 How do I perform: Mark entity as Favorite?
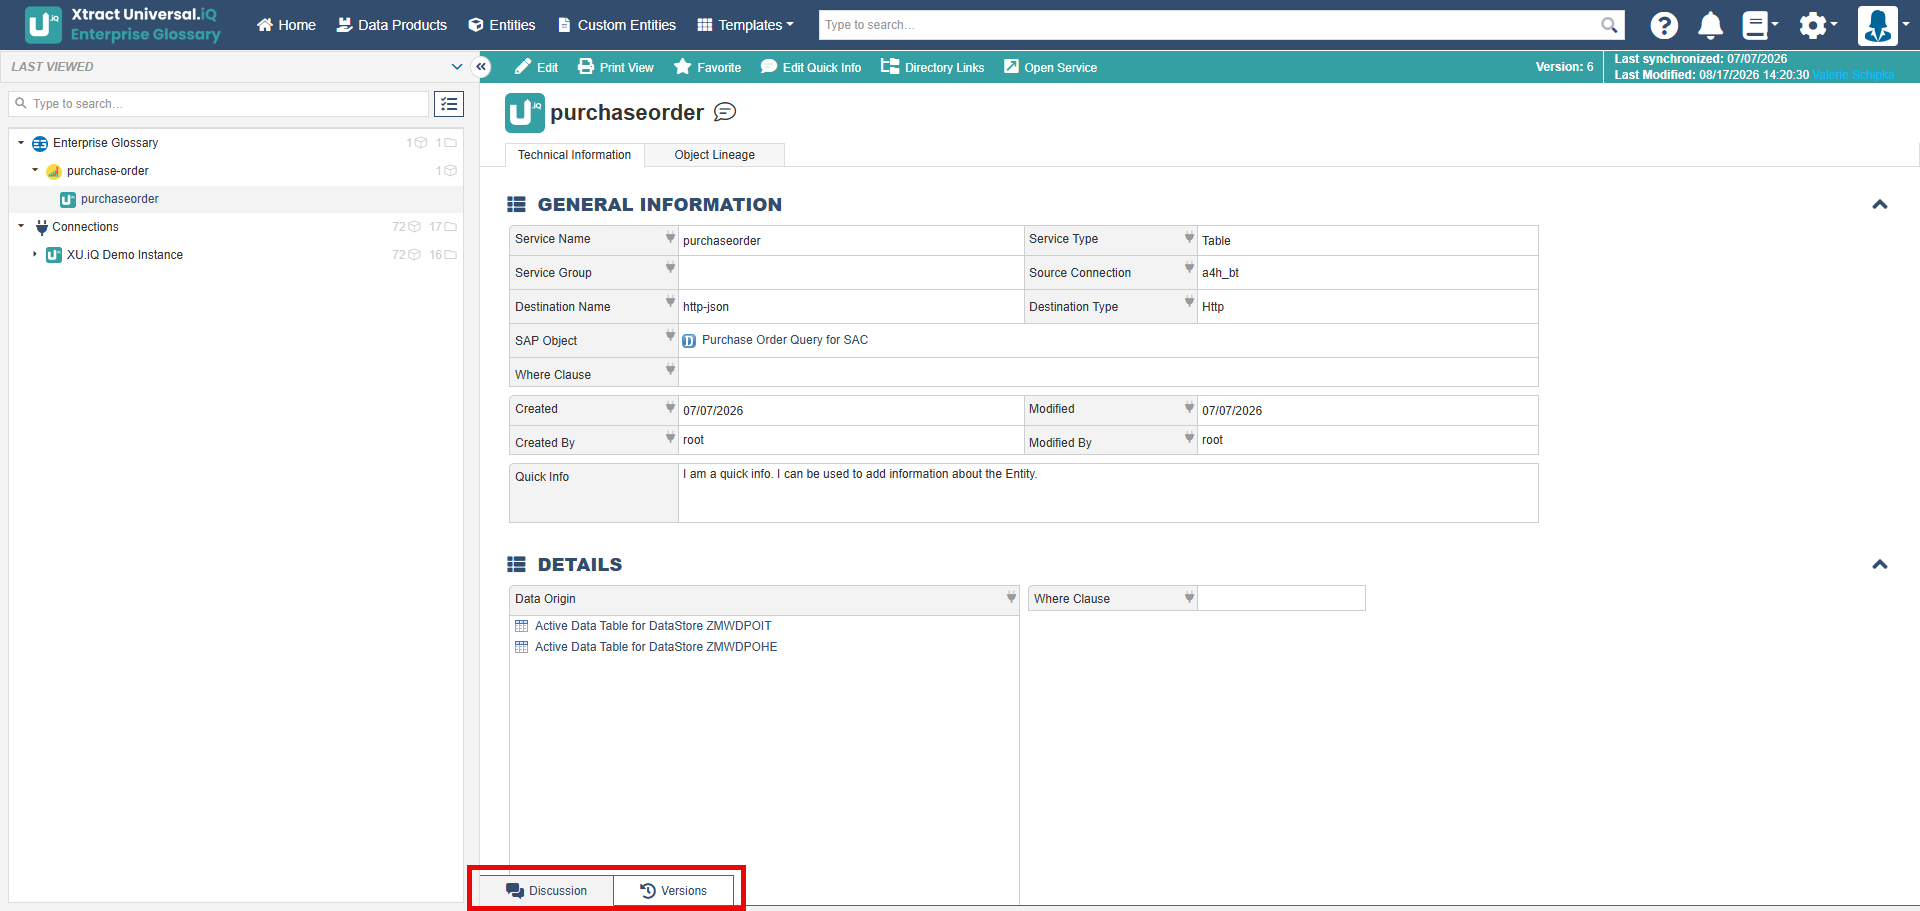coord(708,67)
